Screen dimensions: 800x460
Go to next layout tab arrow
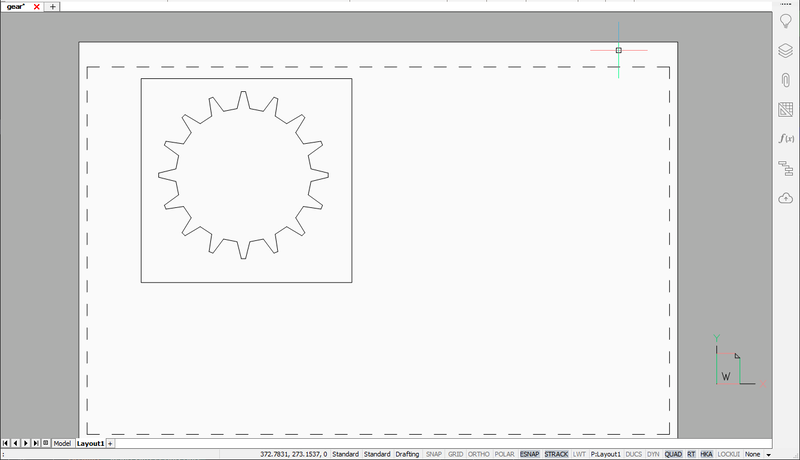(x=26, y=443)
